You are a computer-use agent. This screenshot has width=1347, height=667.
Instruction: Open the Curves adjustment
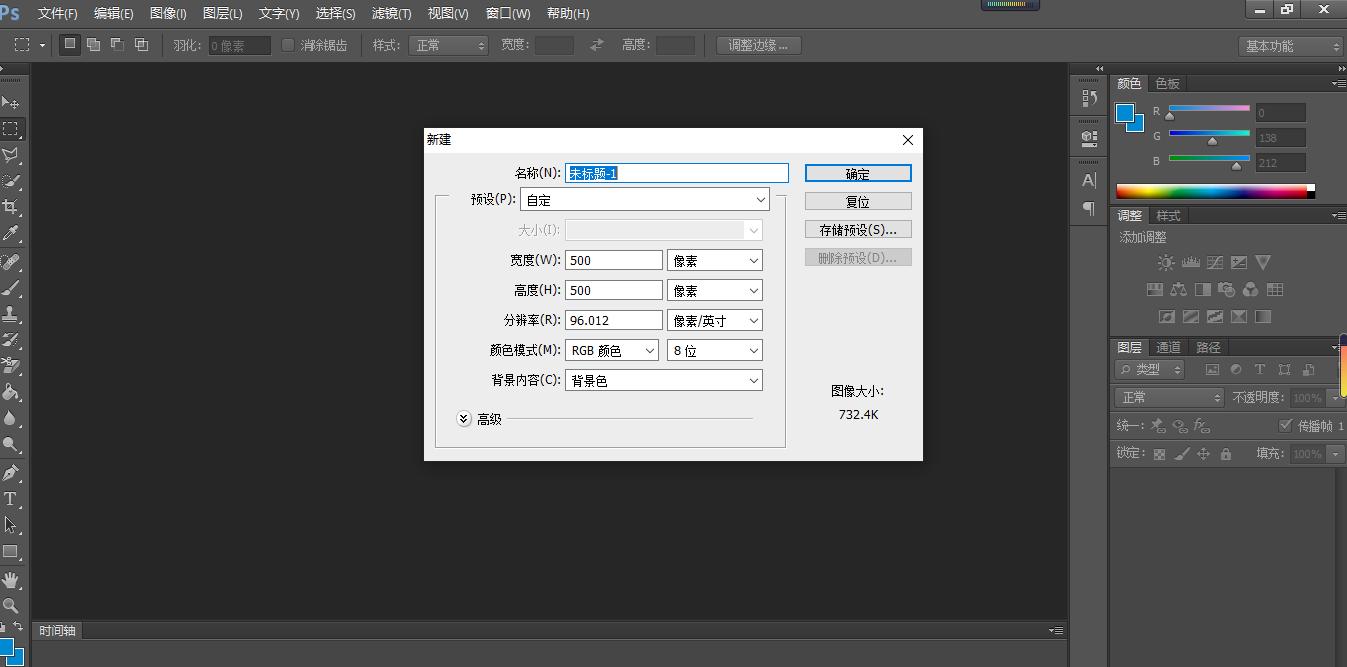coord(1213,262)
